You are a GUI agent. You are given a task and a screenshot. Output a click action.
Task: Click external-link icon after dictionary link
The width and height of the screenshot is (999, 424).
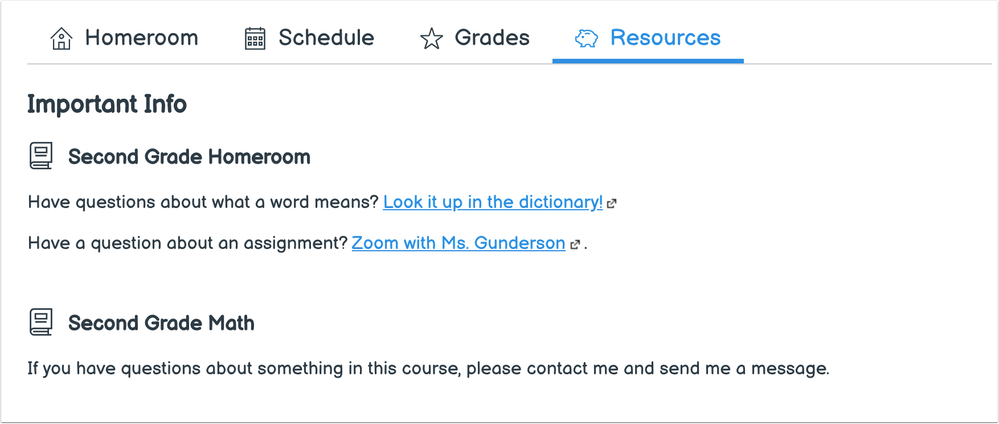click(612, 205)
